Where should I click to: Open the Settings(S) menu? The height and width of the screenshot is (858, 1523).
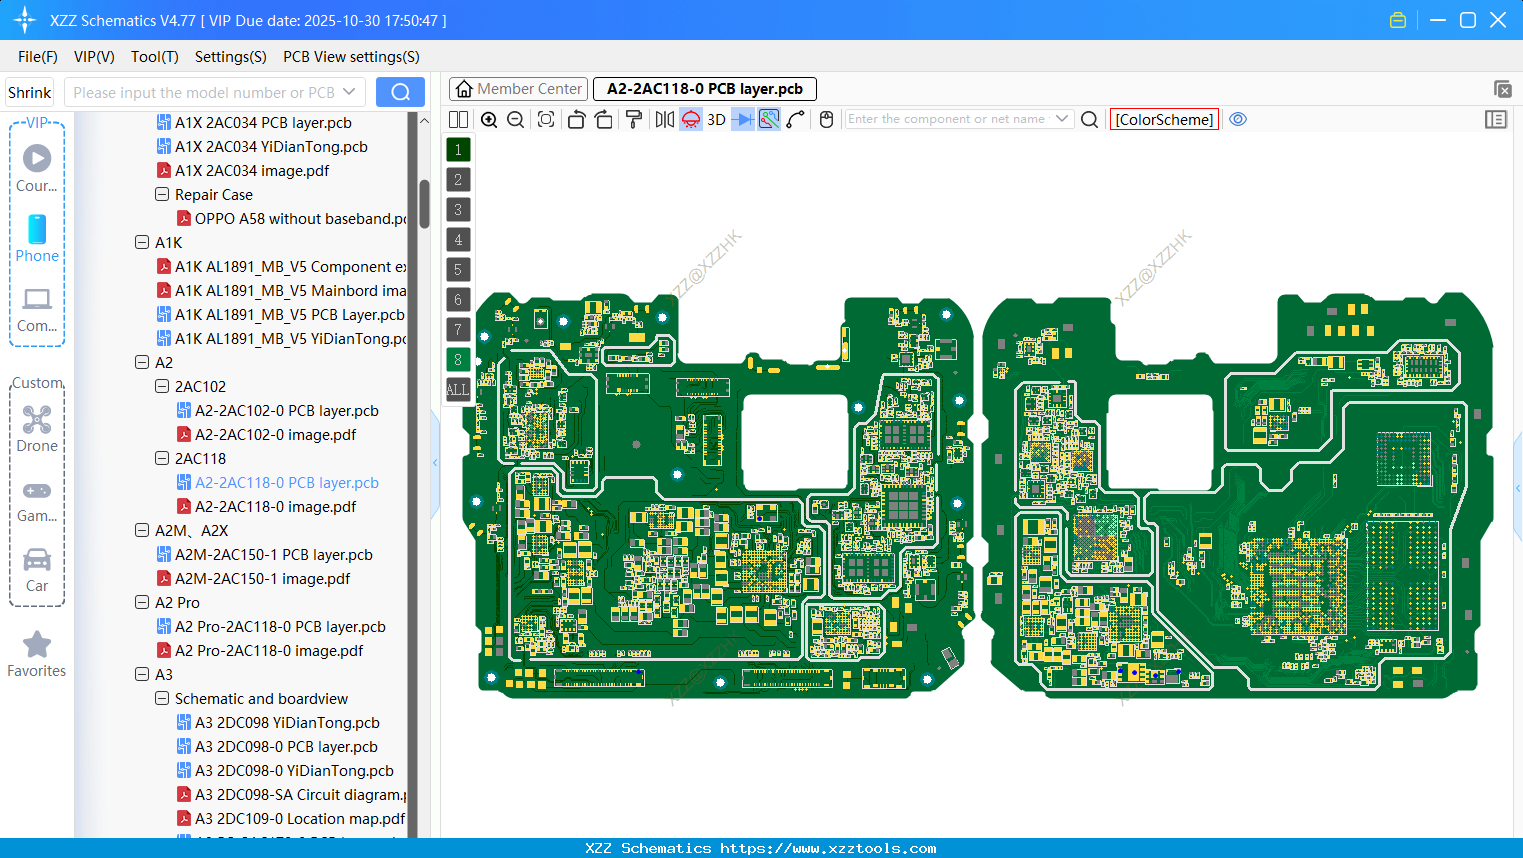[x=230, y=57]
